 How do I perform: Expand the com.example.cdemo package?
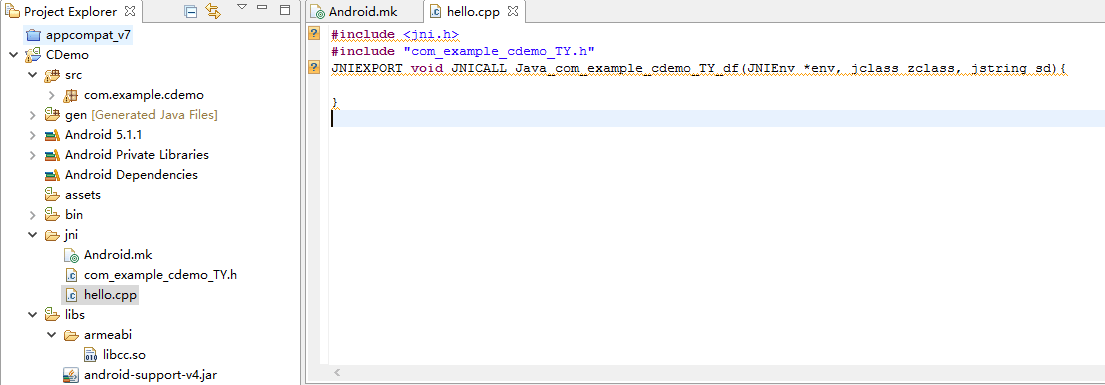52,94
